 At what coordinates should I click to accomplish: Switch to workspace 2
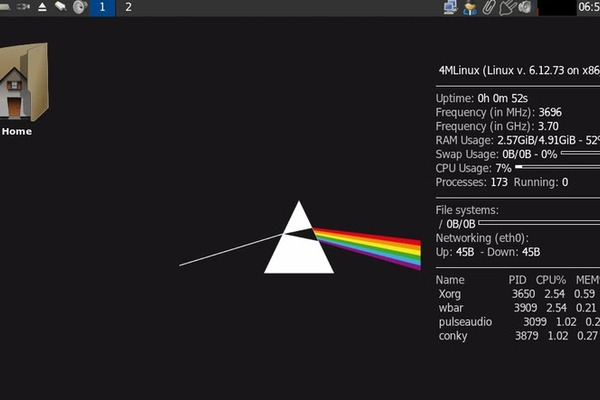pyautogui.click(x=129, y=7)
